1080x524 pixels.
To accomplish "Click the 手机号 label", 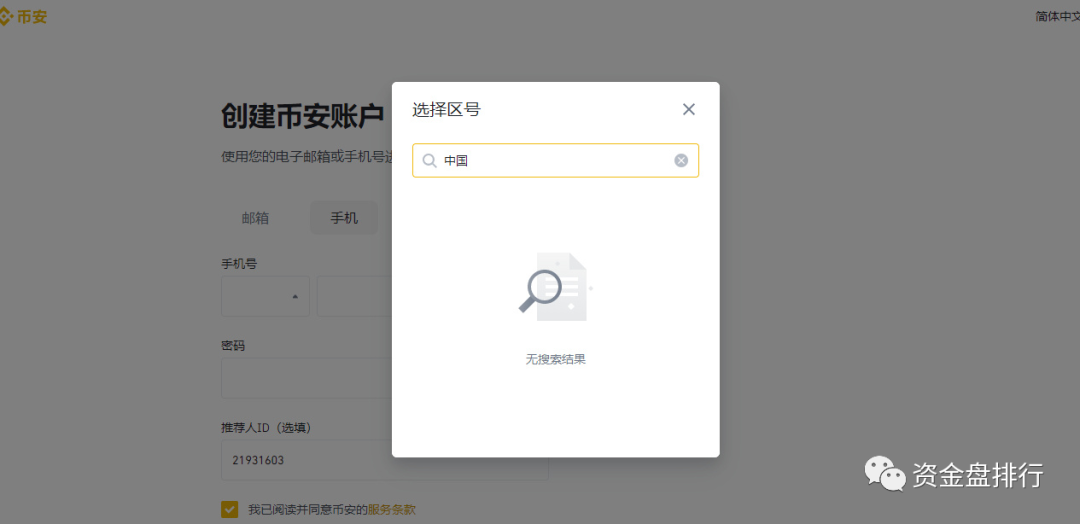I will (x=240, y=264).
